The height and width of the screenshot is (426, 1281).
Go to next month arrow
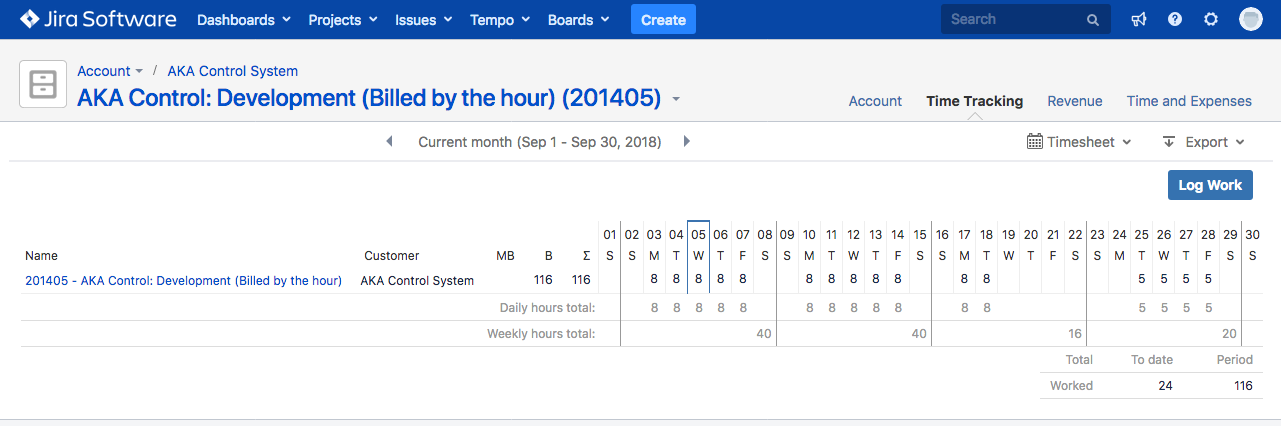coord(687,142)
